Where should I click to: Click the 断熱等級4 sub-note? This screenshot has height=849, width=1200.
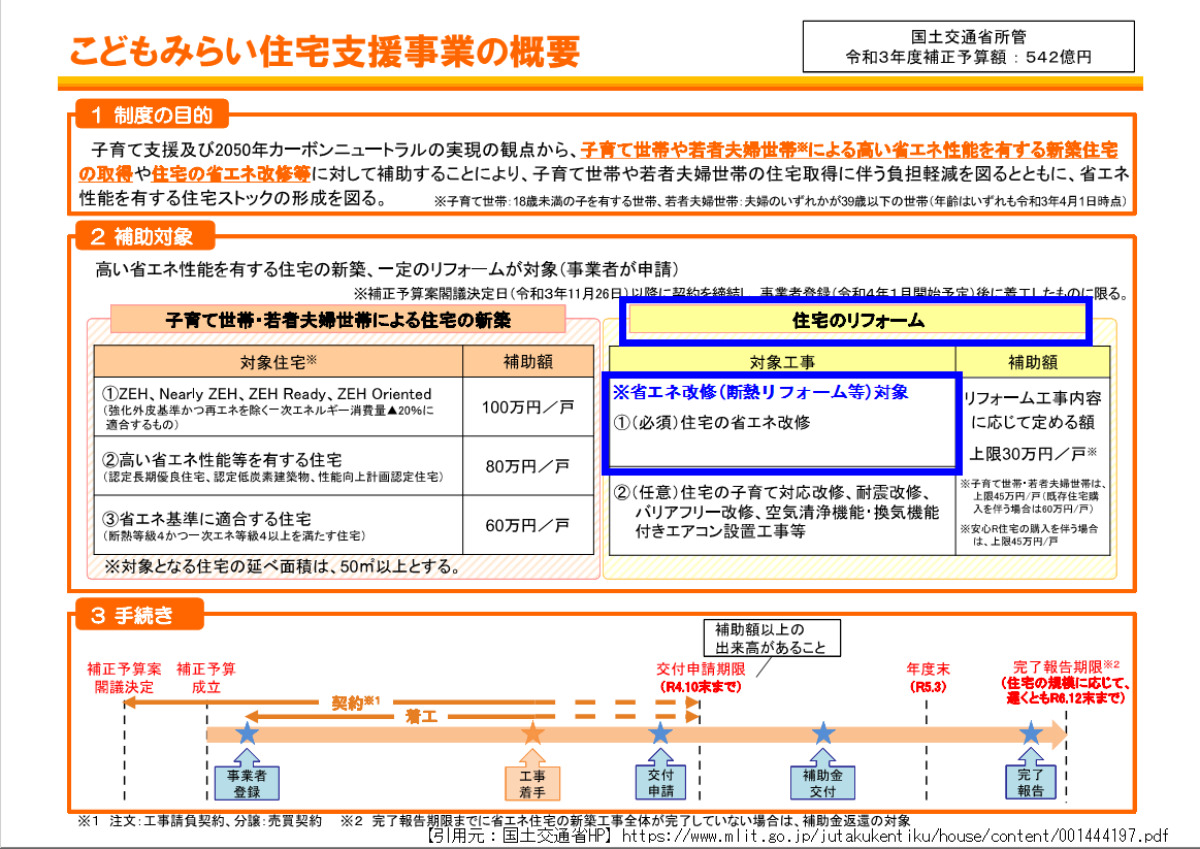[x=234, y=536]
